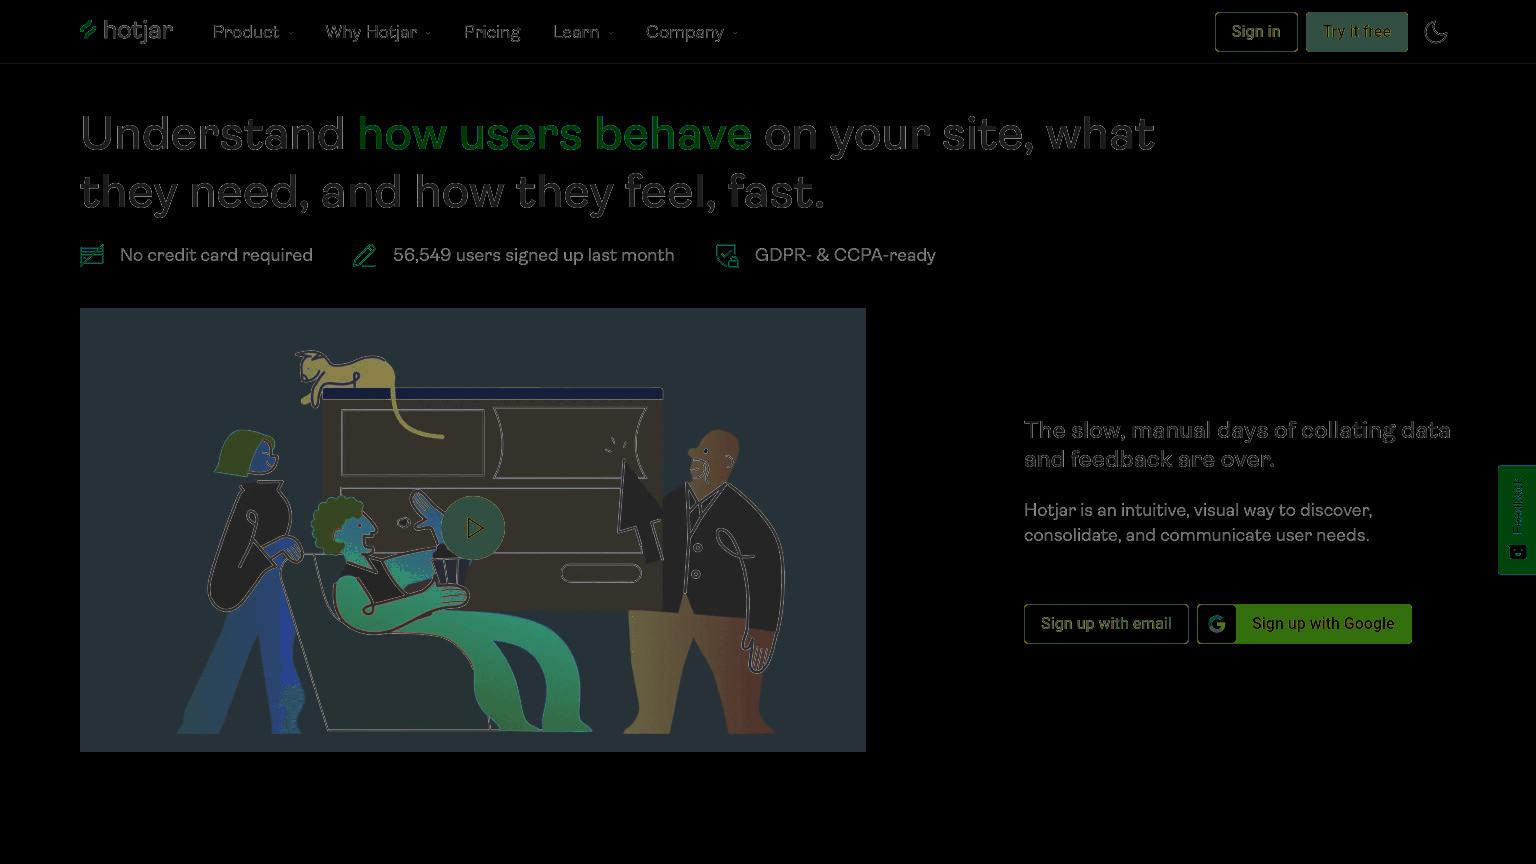Viewport: 1536px width, 864px height.
Task: Open the Pricing page
Action: [492, 32]
